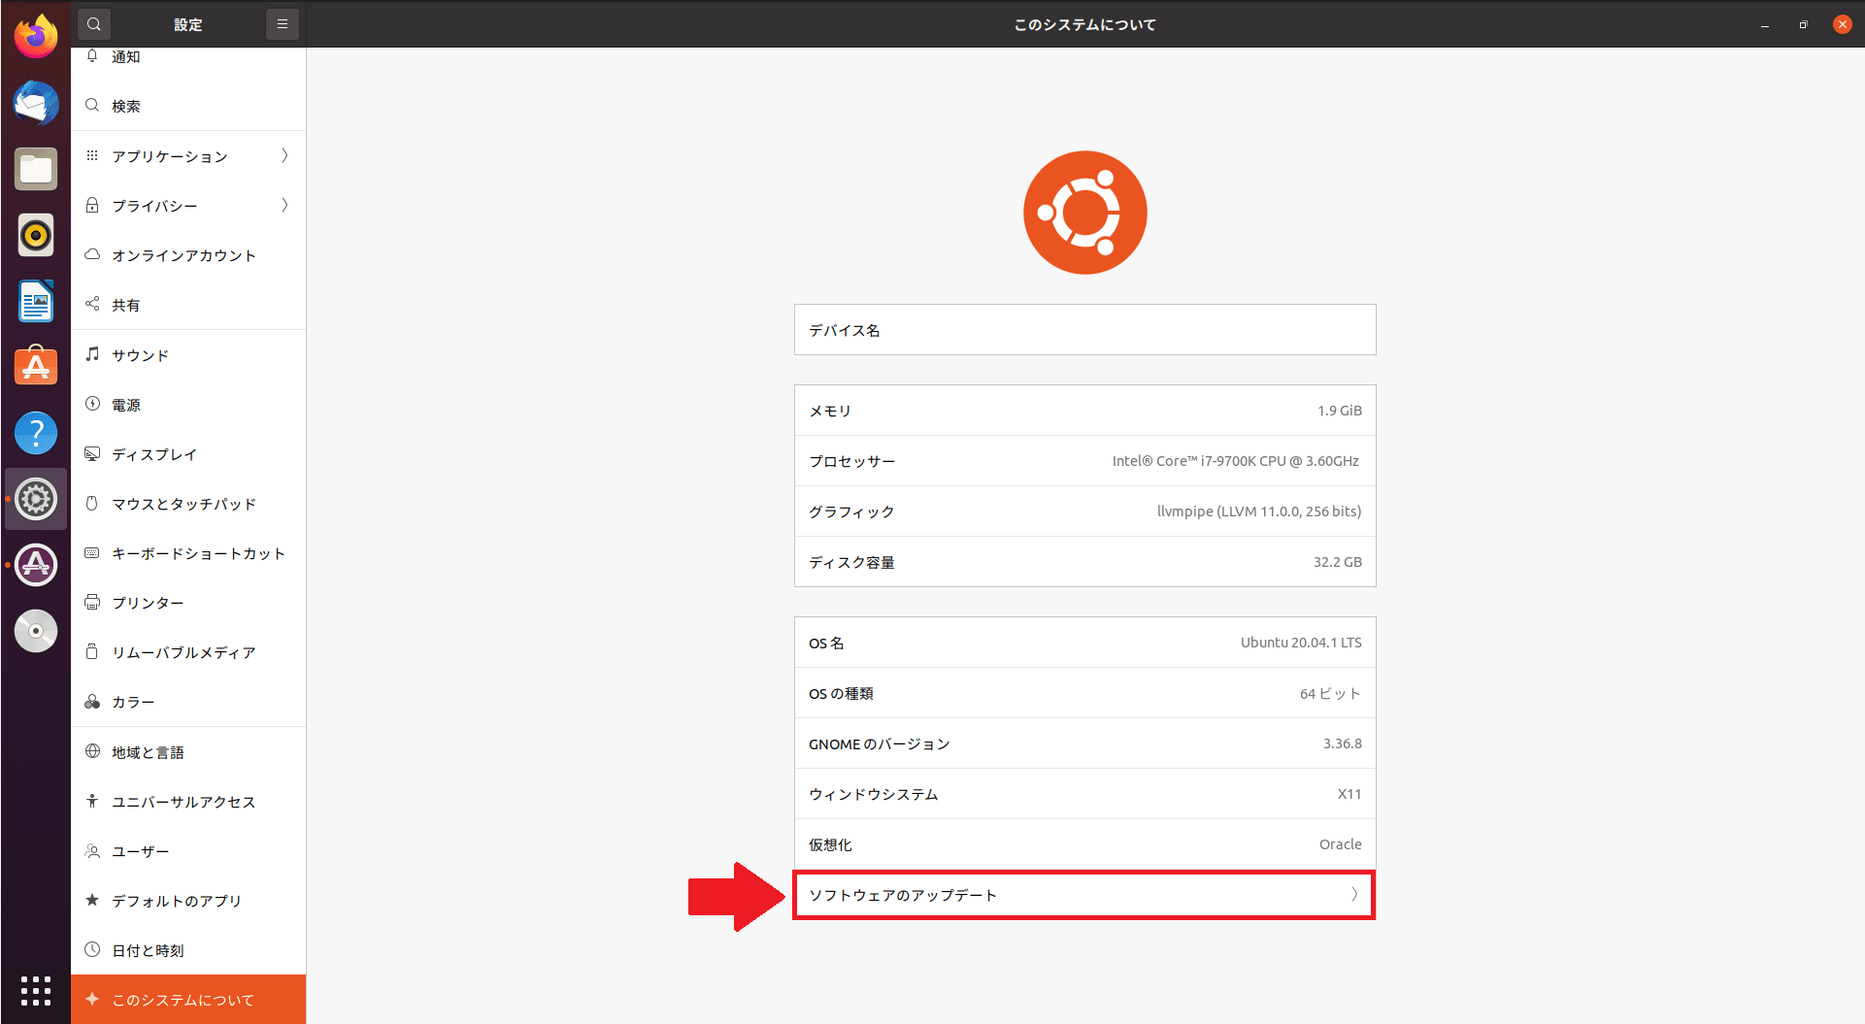Screen dimensions: 1865x1024
Task: Click the GNOME version value 3.36.8
Action: pos(1342,743)
